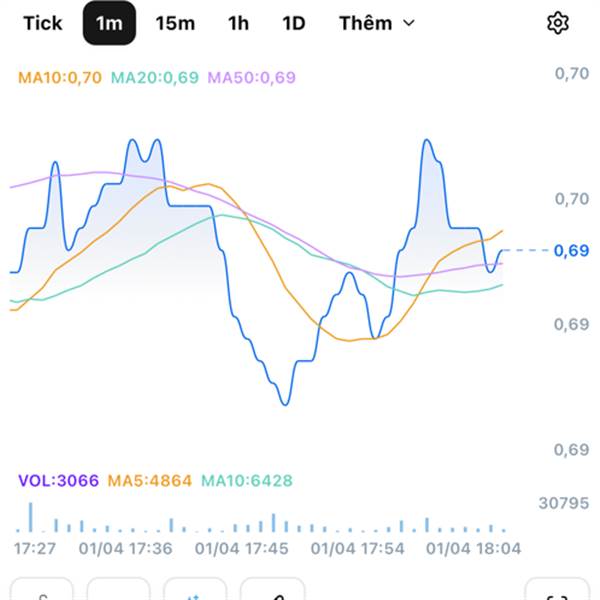The height and width of the screenshot is (600, 600).
Task: Tap the orange MA10:0,70 indicator label
Action: [x=60, y=77]
